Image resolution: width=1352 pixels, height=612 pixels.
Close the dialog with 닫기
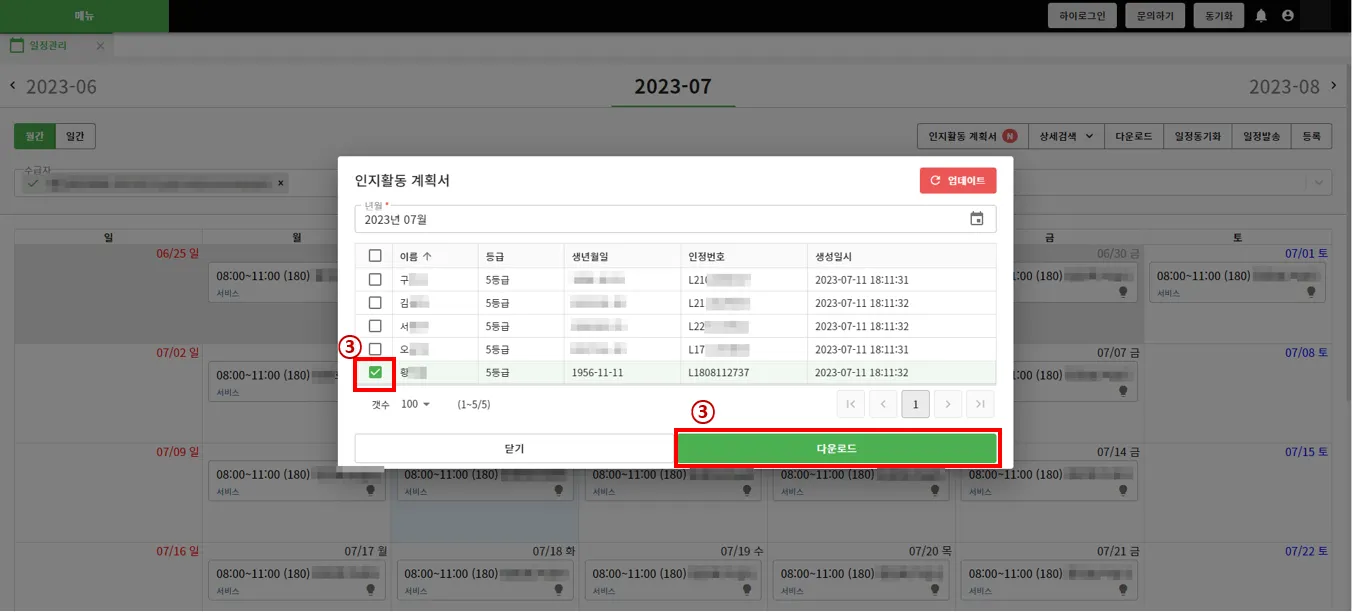514,449
